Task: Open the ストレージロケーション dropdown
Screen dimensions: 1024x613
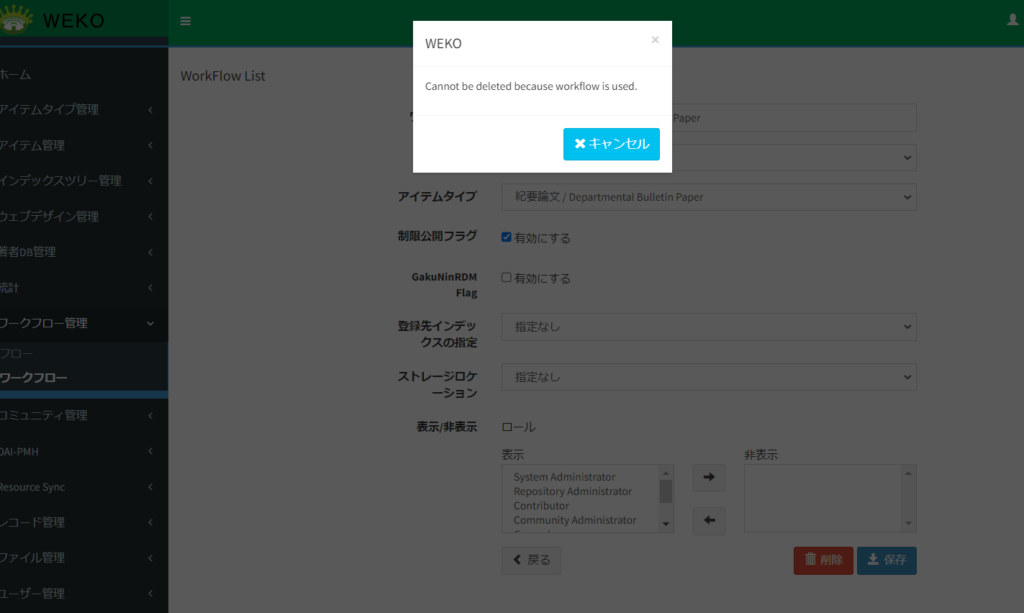Action: click(708, 377)
